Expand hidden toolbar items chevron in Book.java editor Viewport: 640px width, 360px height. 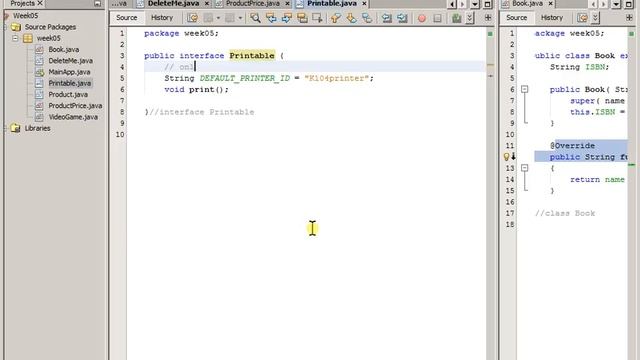(596, 18)
